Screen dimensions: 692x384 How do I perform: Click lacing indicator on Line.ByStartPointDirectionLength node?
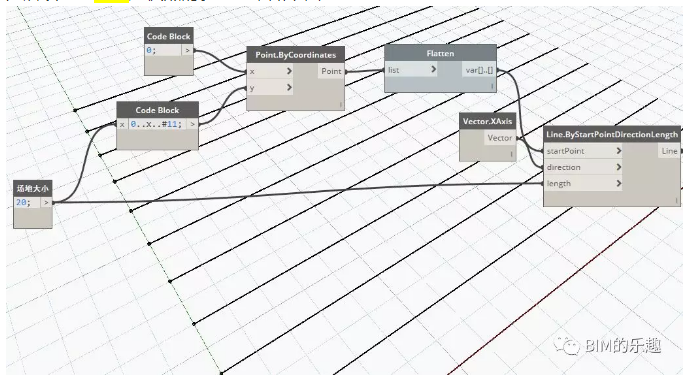[676, 200]
